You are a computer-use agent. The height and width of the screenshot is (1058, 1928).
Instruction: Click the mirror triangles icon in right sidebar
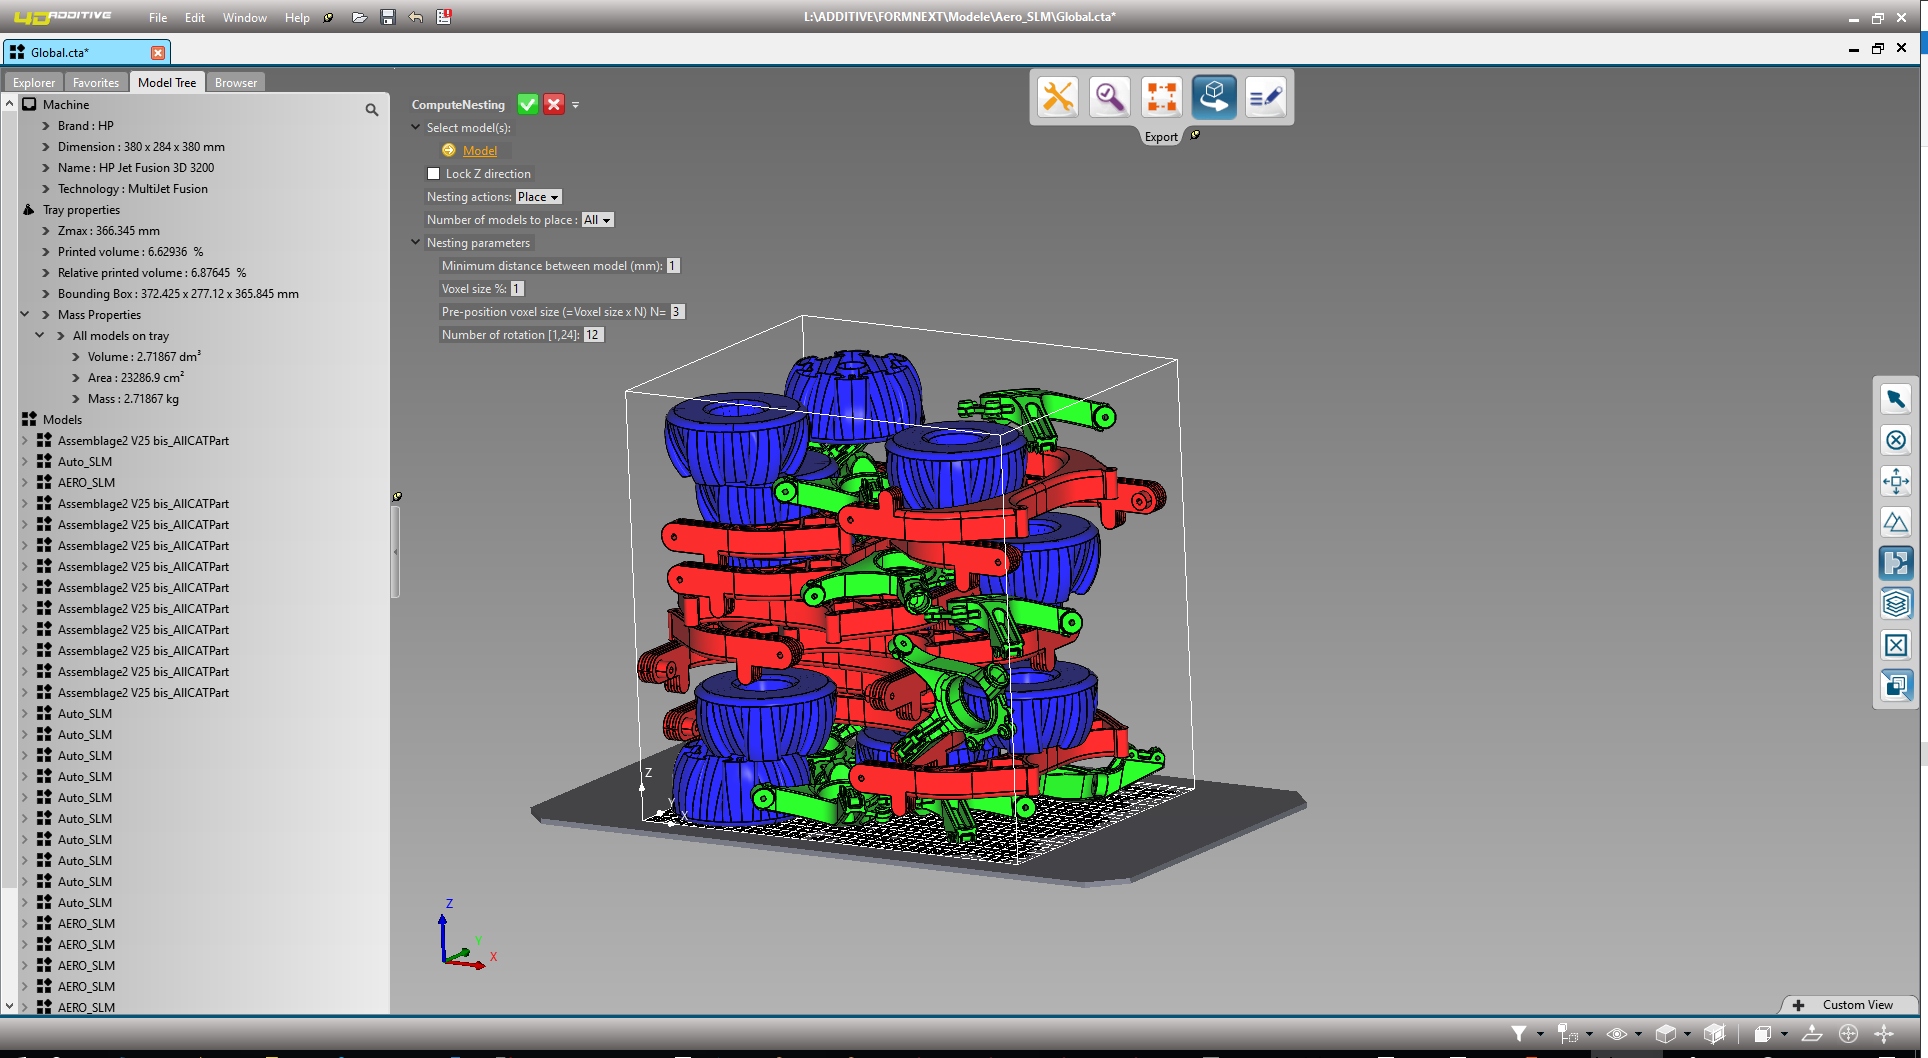[1896, 521]
